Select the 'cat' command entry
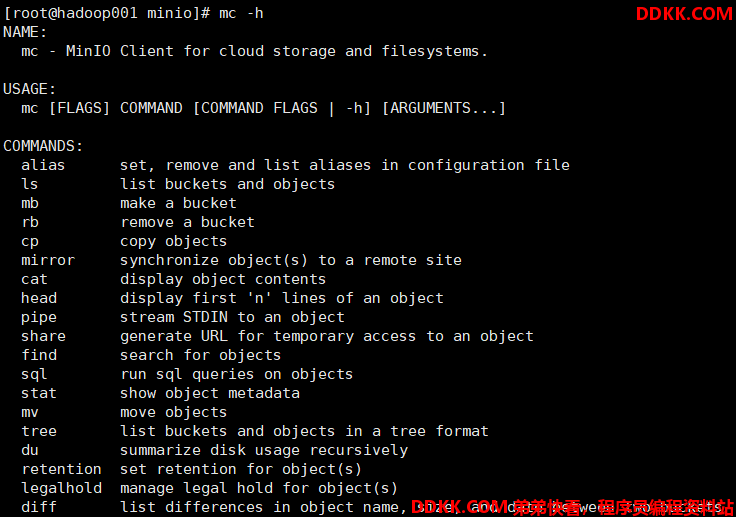 tap(34, 279)
